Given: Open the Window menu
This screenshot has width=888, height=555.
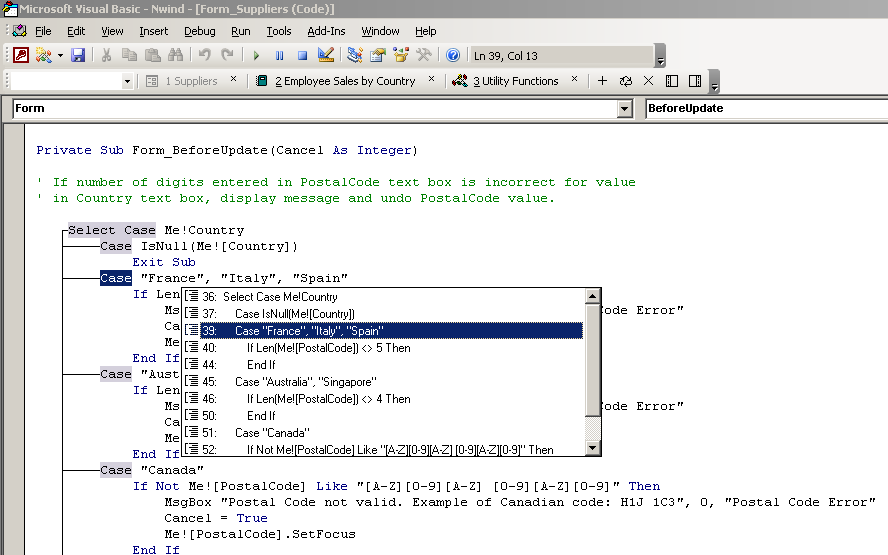Looking at the screenshot, I should tap(380, 31).
